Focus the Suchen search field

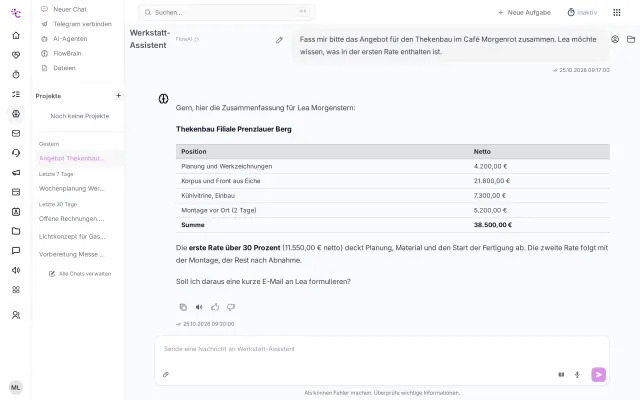coord(227,12)
